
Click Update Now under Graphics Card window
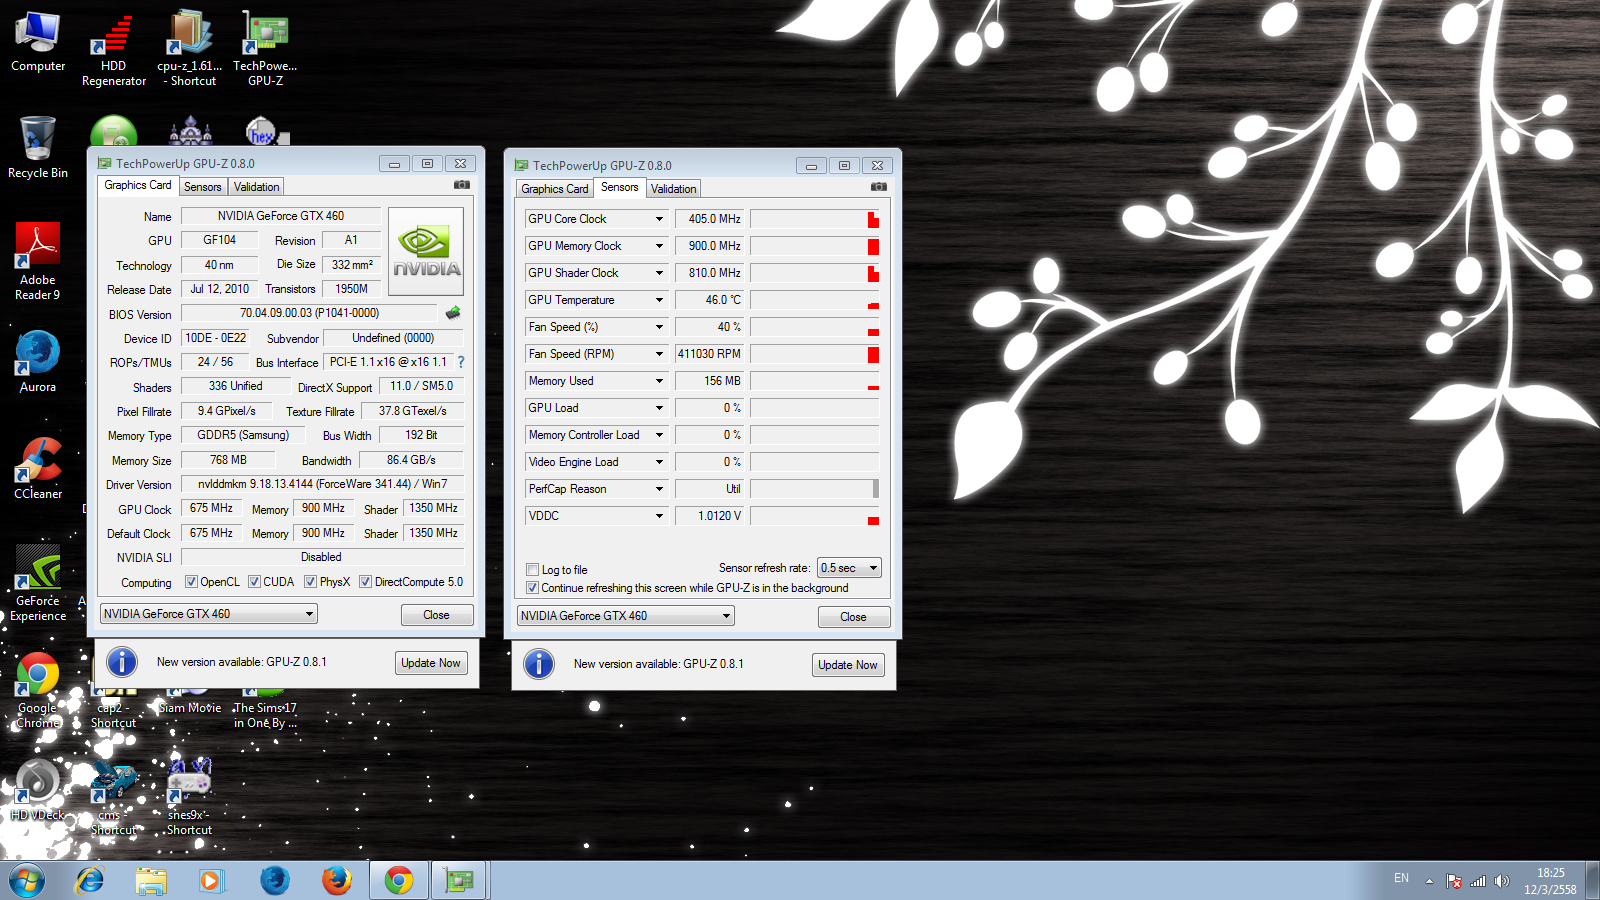[x=431, y=663]
